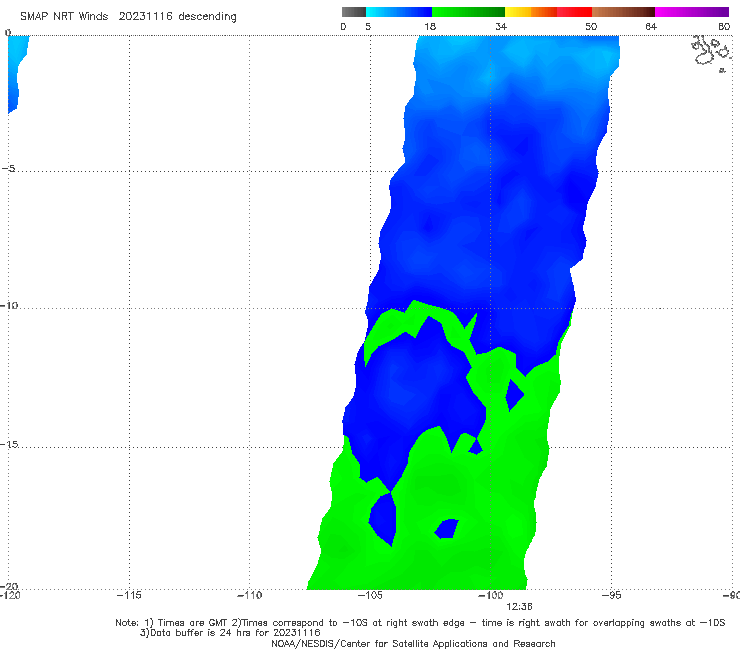Screen dimensions: 740x650
Task: Click the color bar label '18'
Action: click(430, 27)
